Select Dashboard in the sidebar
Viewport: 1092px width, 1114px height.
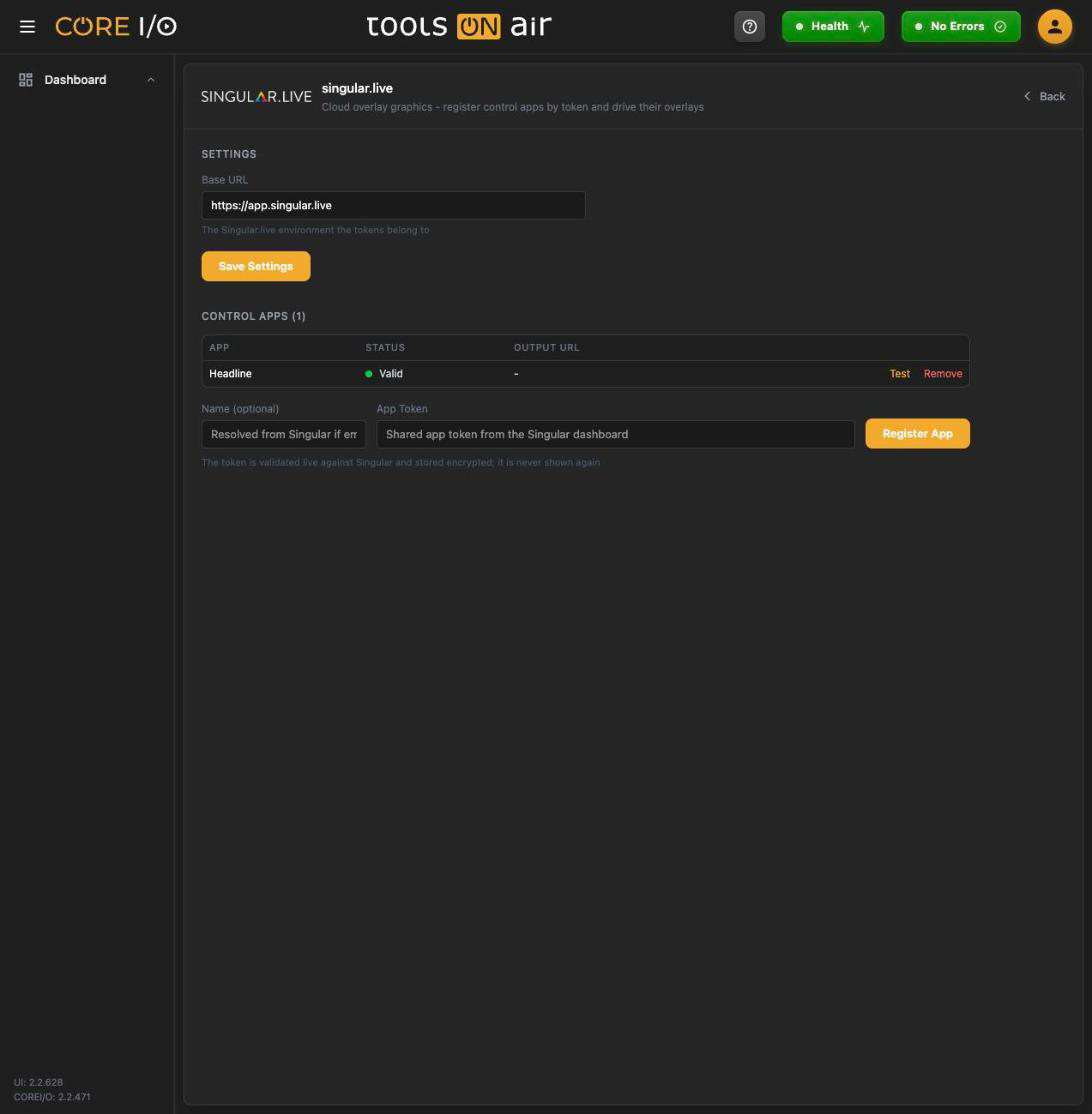(x=75, y=80)
